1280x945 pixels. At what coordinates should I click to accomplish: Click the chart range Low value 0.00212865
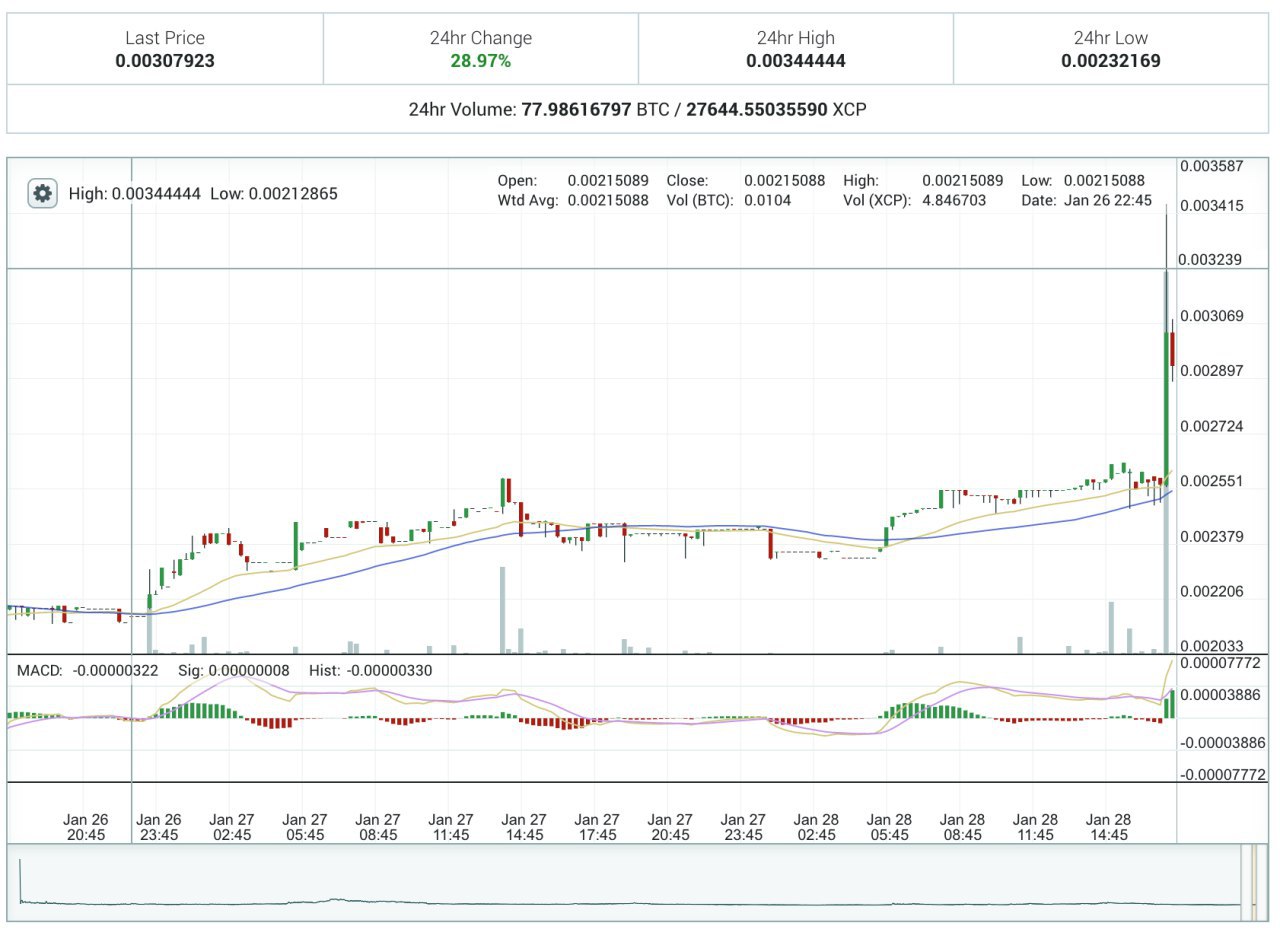coord(293,193)
